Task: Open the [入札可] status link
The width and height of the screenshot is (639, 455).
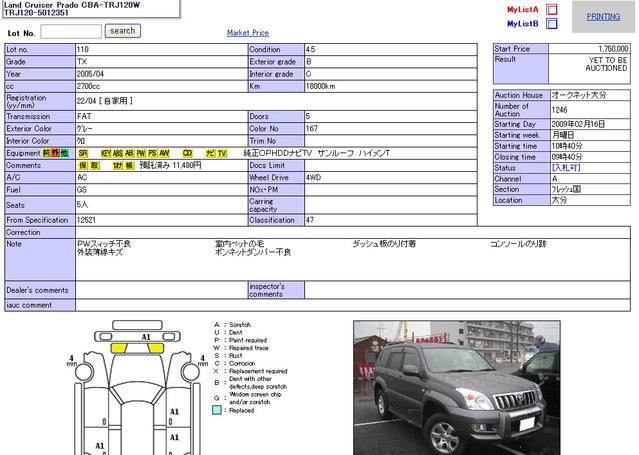Action: click(566, 168)
